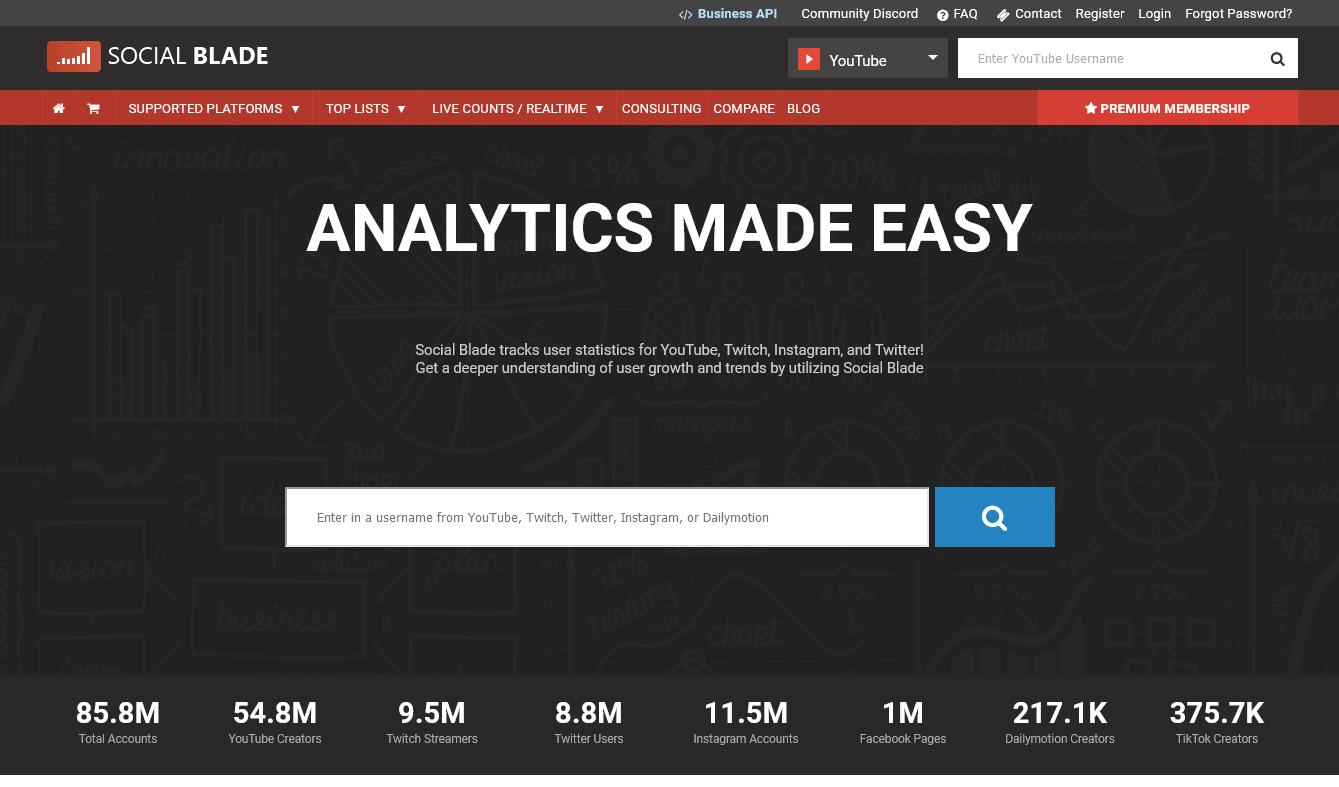
Task: Click the Social Blade logo icon
Action: tap(74, 57)
